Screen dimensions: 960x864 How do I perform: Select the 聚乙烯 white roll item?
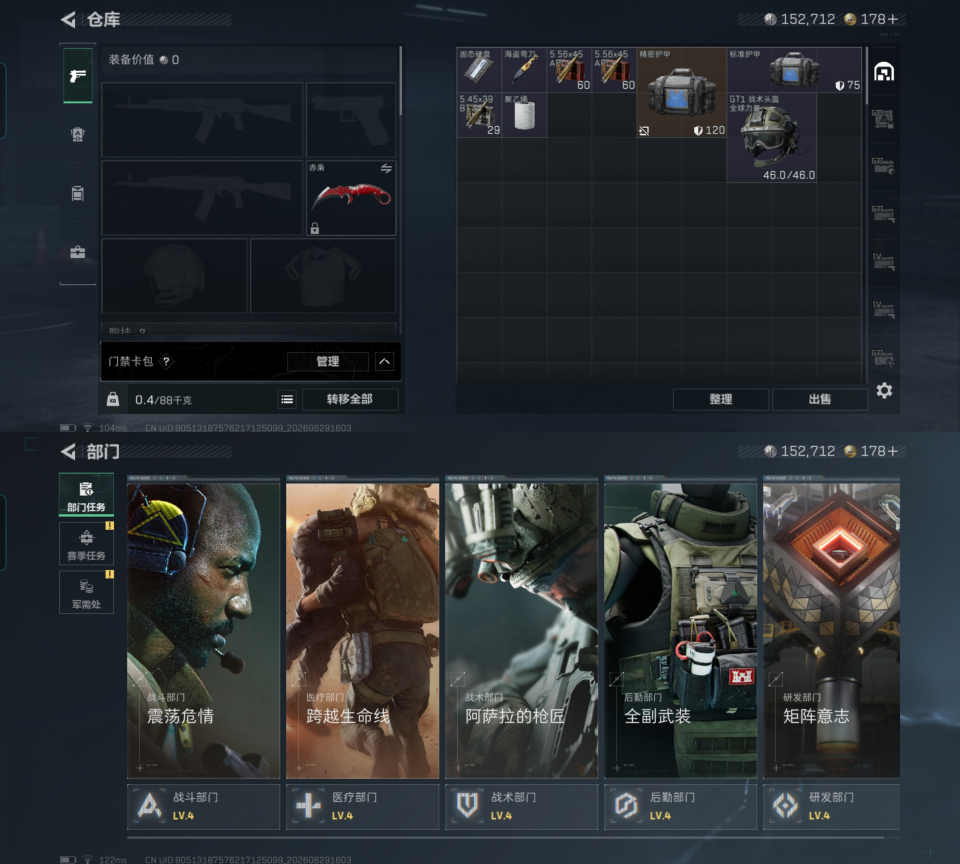(524, 115)
